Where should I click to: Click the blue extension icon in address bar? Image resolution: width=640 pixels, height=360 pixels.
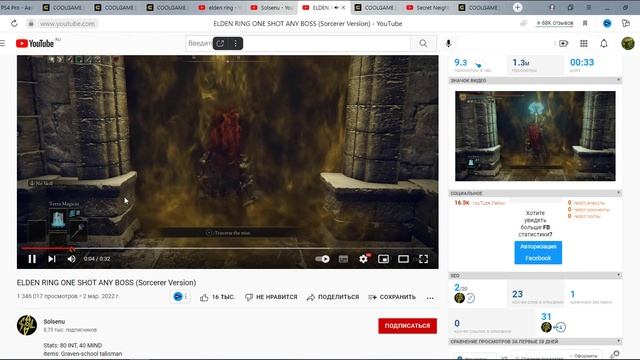(607, 24)
